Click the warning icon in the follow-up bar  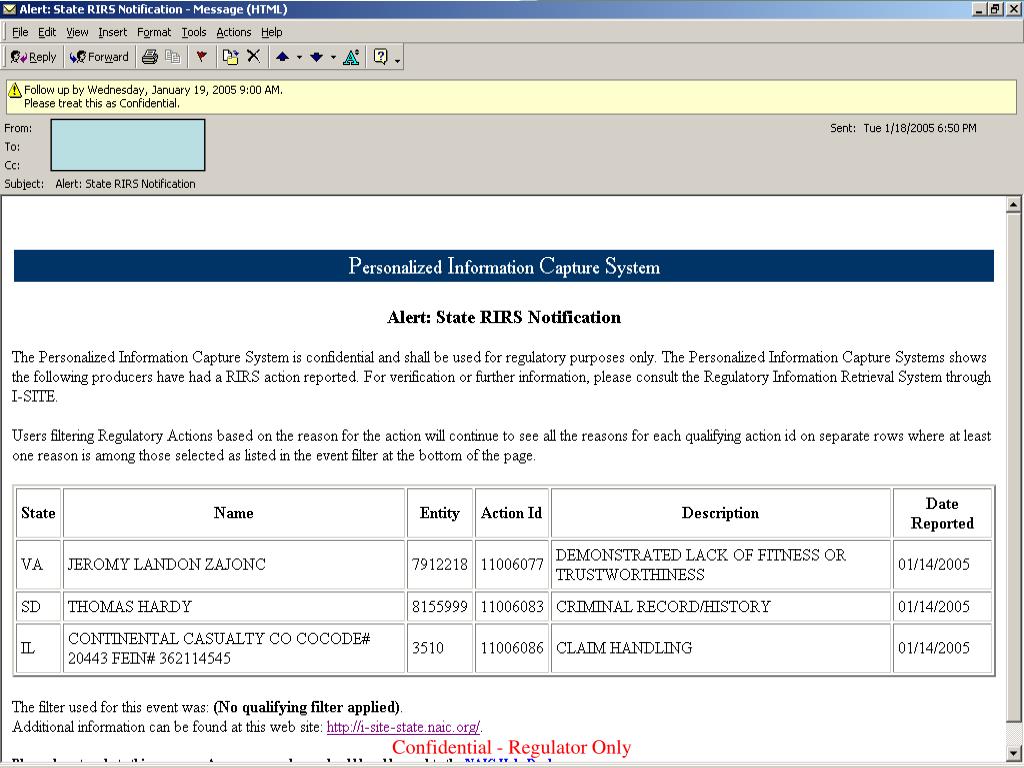pyautogui.click(x=15, y=90)
